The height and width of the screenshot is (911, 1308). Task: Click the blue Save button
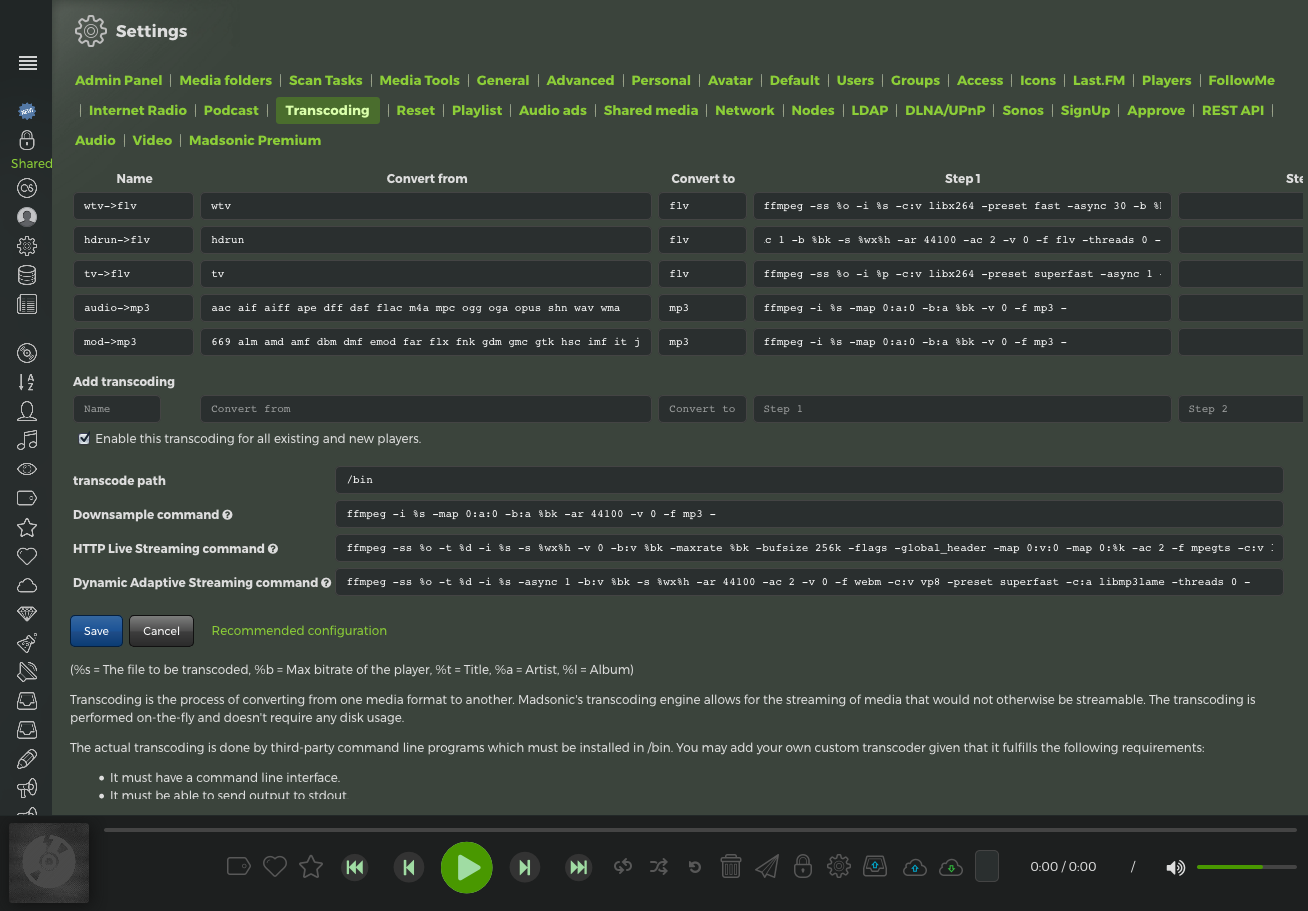tap(96, 631)
